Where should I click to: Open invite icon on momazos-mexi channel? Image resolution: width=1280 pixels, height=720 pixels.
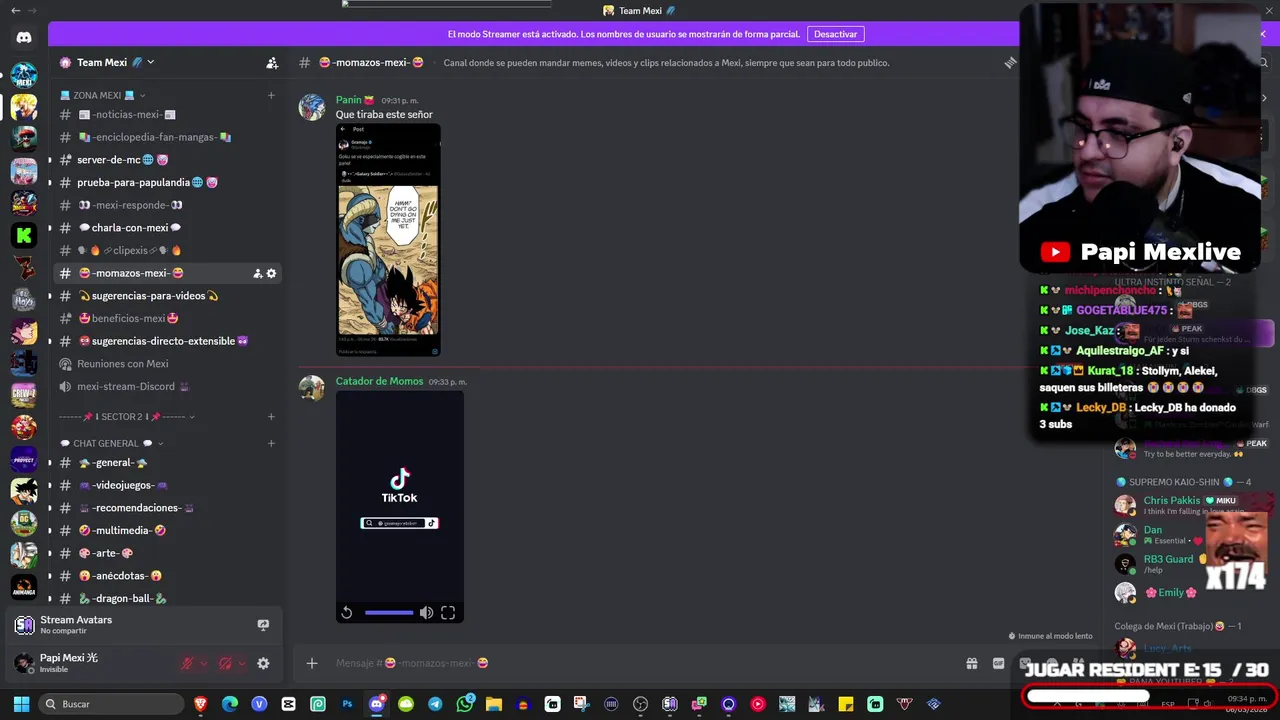click(x=258, y=273)
